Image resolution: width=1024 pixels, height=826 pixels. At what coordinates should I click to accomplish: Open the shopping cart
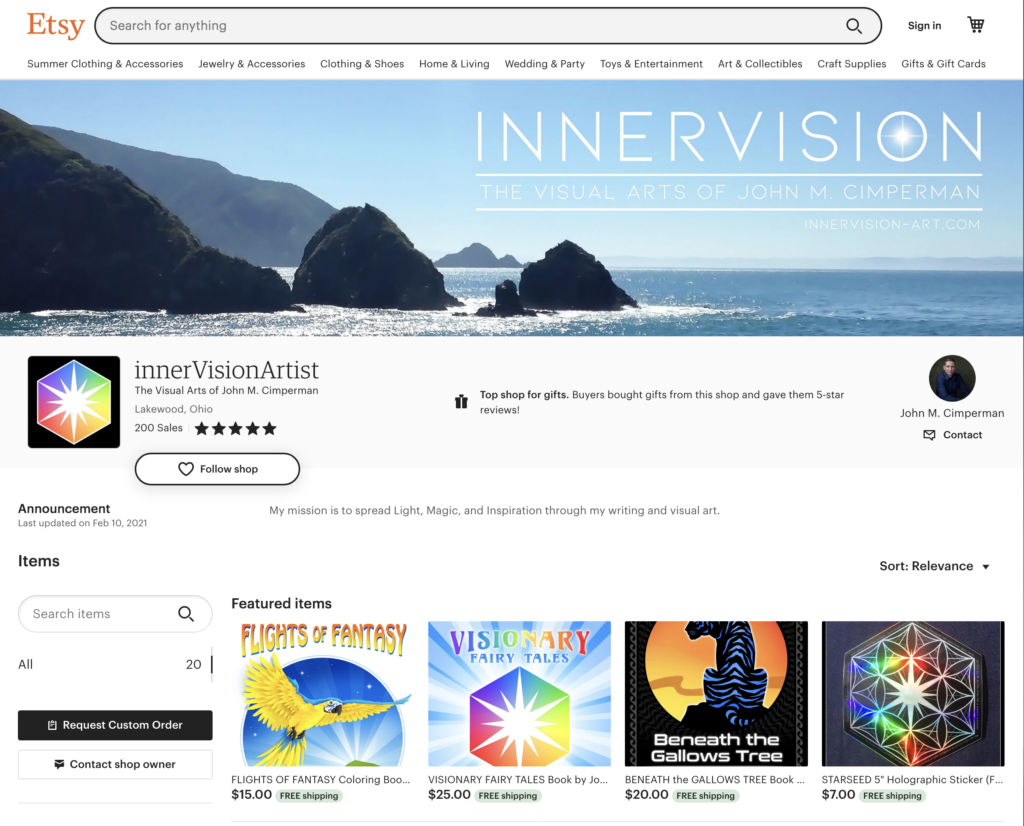pos(976,25)
